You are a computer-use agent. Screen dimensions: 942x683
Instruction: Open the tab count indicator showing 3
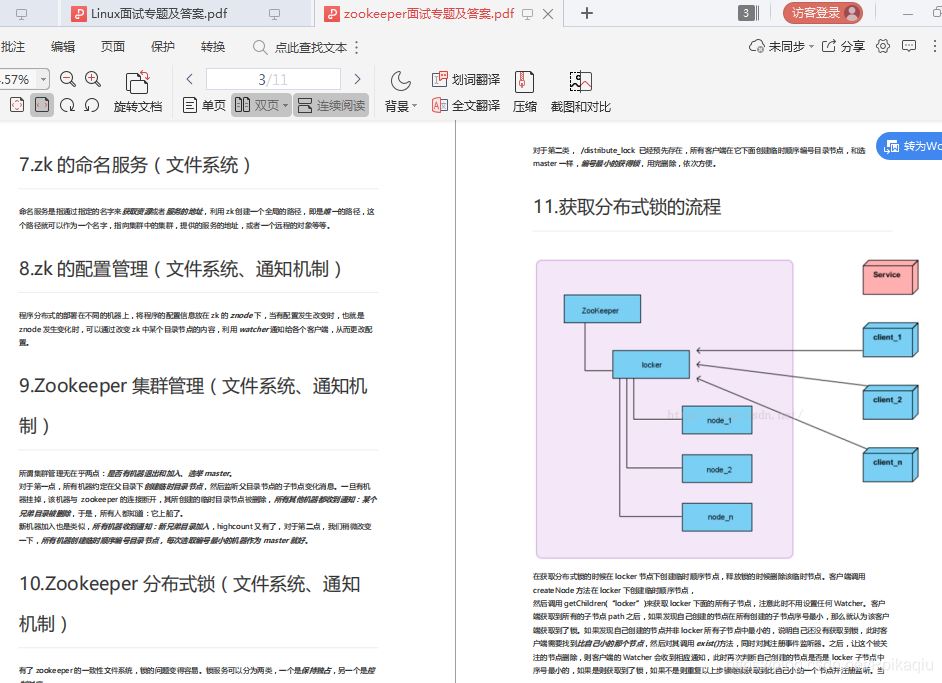[x=749, y=13]
